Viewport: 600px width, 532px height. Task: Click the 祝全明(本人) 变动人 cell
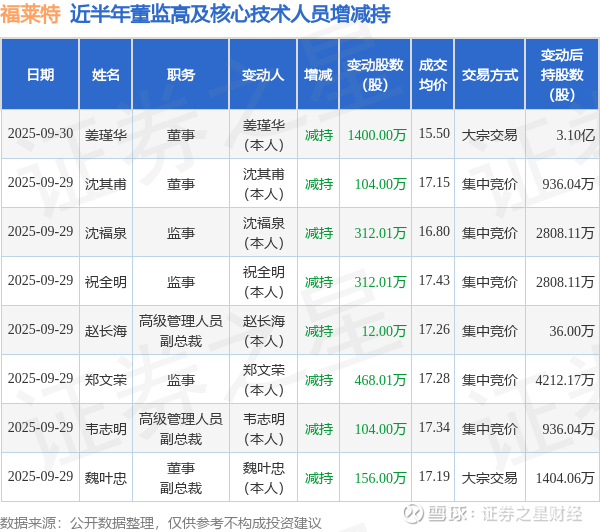pyautogui.click(x=264, y=282)
